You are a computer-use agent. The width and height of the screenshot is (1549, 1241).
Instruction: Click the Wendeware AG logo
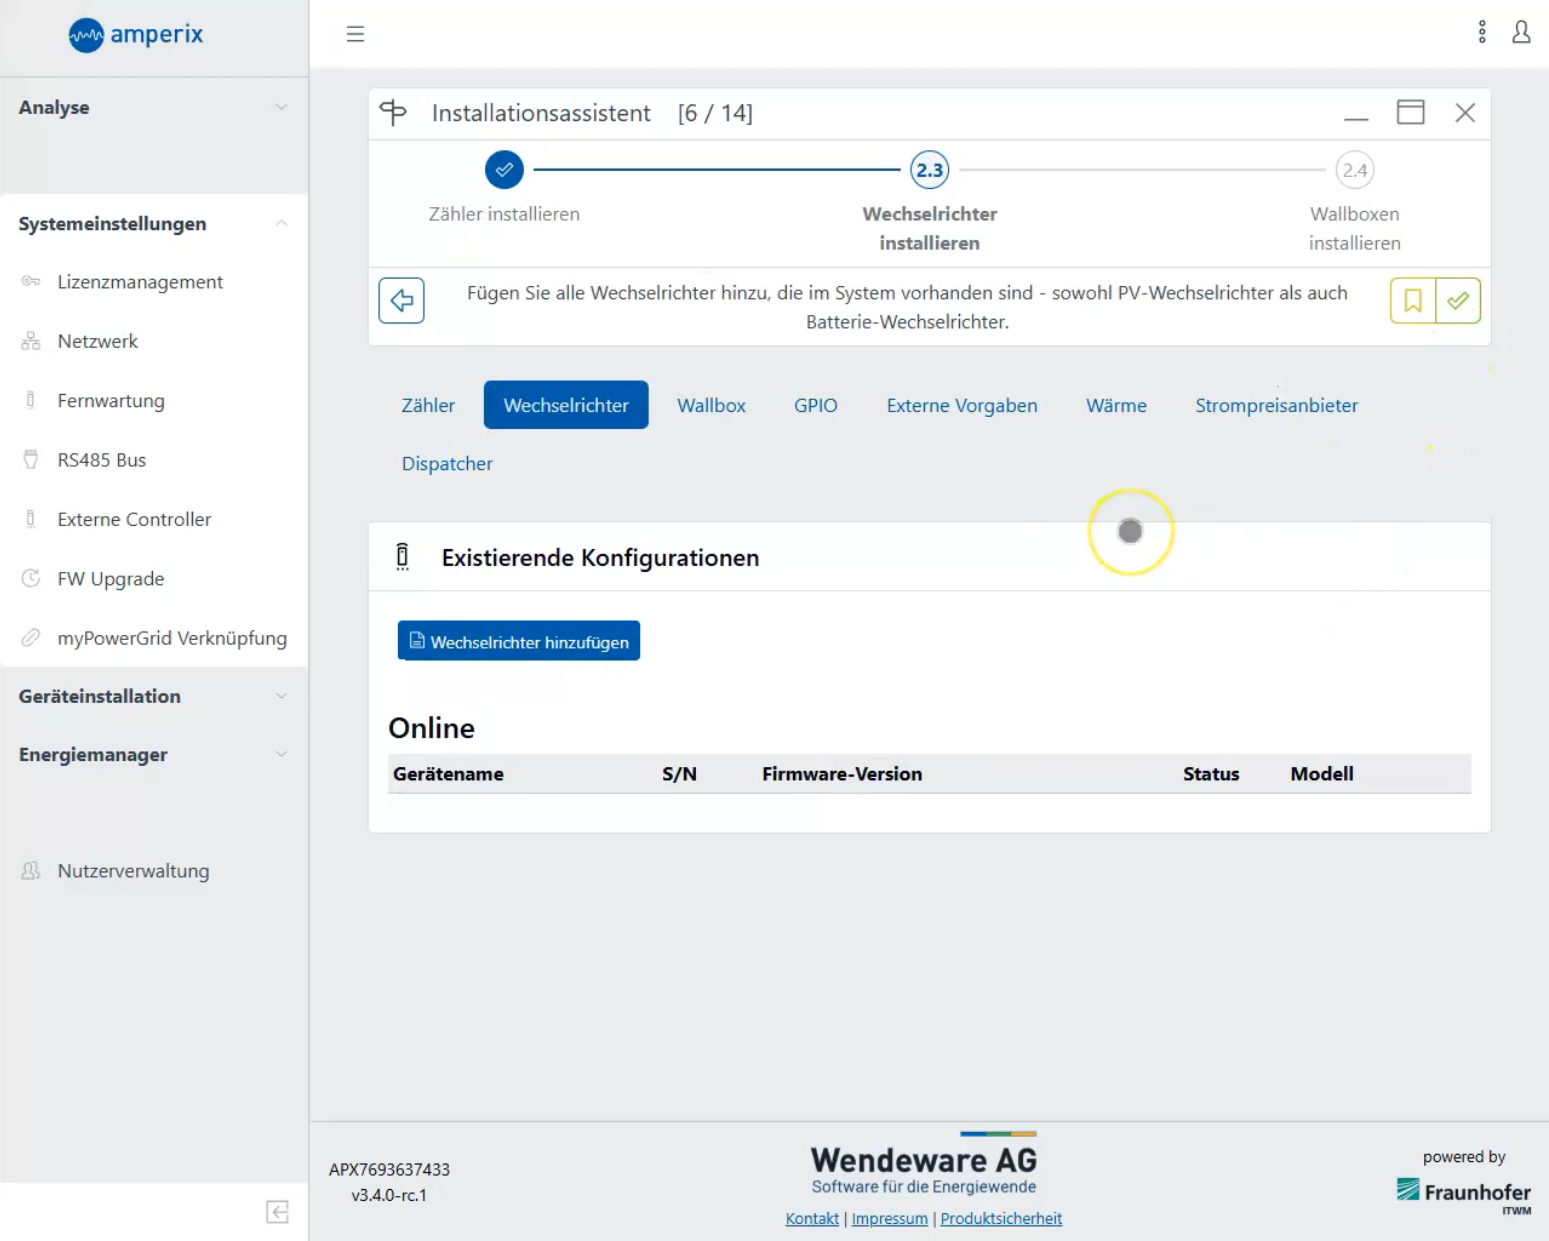point(924,1165)
